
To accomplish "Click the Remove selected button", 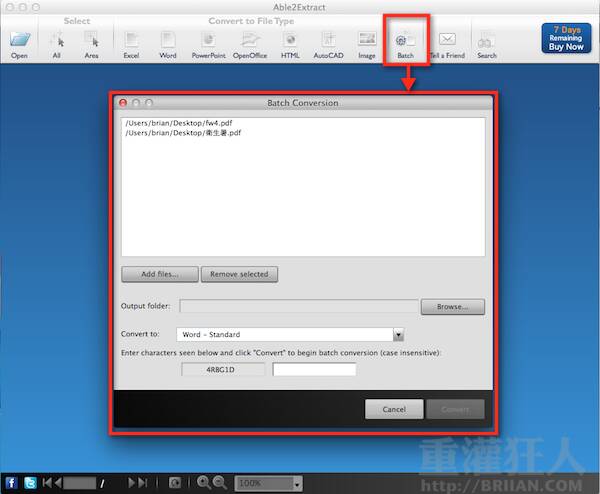I will 240,274.
